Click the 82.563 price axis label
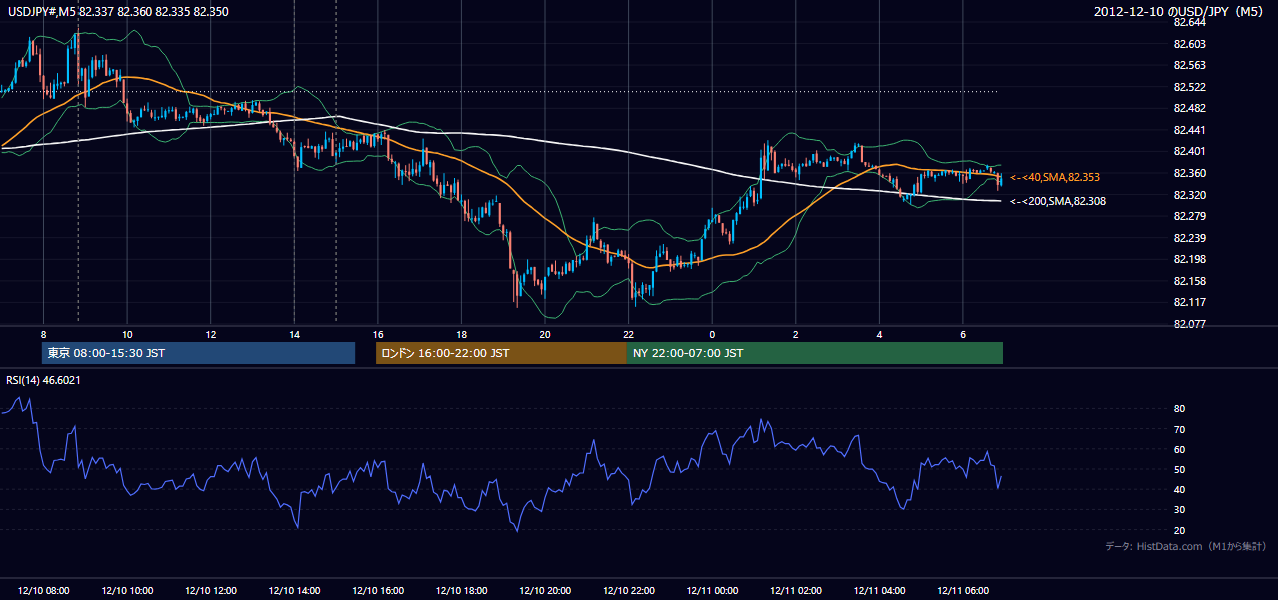 (x=1189, y=65)
